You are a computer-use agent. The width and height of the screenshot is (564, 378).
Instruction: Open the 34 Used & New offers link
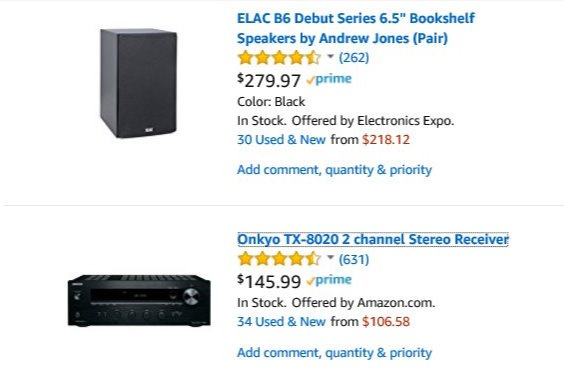[281, 322]
